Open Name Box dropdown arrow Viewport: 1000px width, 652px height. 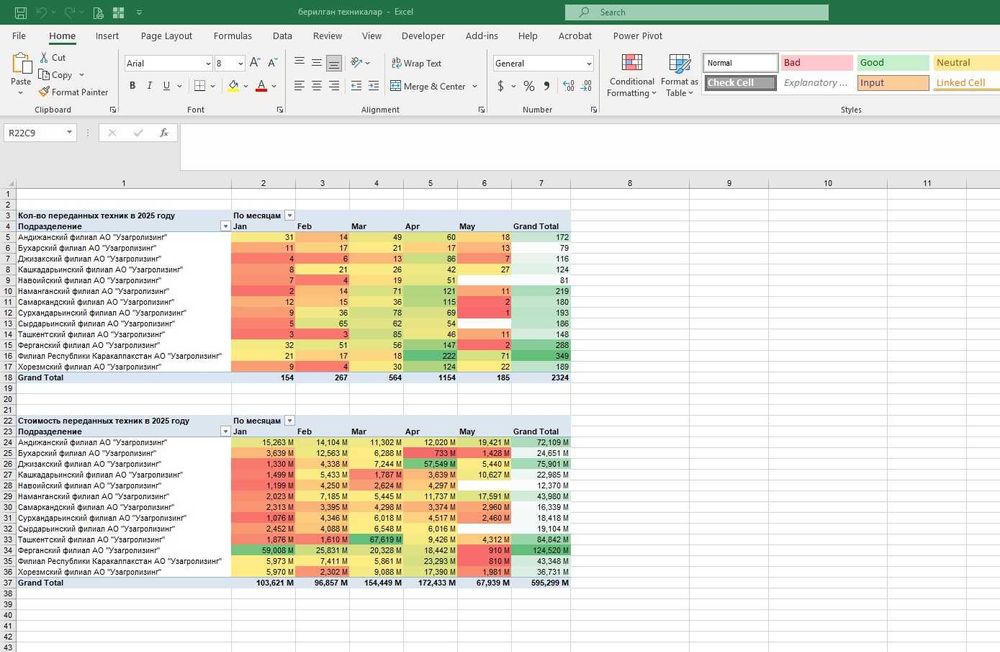tap(69, 133)
